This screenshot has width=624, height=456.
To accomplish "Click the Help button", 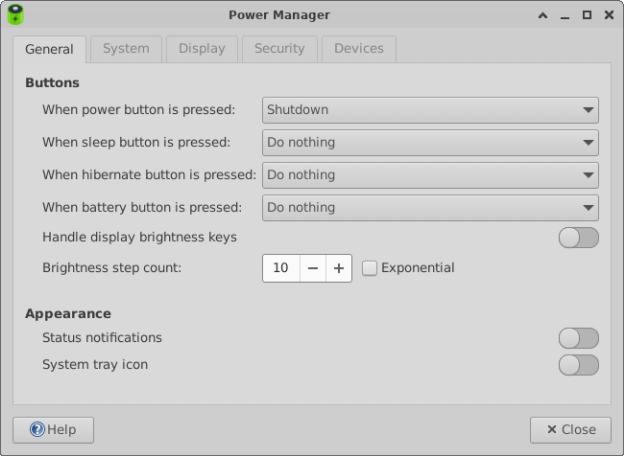I will point(53,429).
